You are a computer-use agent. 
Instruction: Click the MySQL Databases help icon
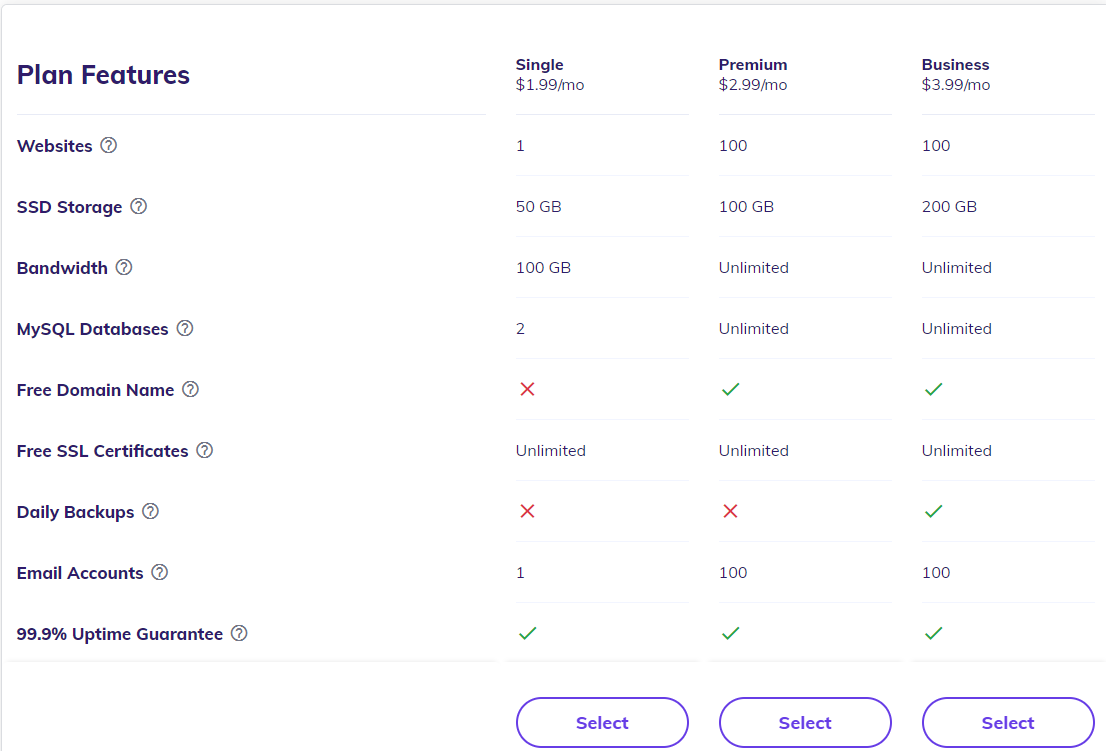[185, 328]
